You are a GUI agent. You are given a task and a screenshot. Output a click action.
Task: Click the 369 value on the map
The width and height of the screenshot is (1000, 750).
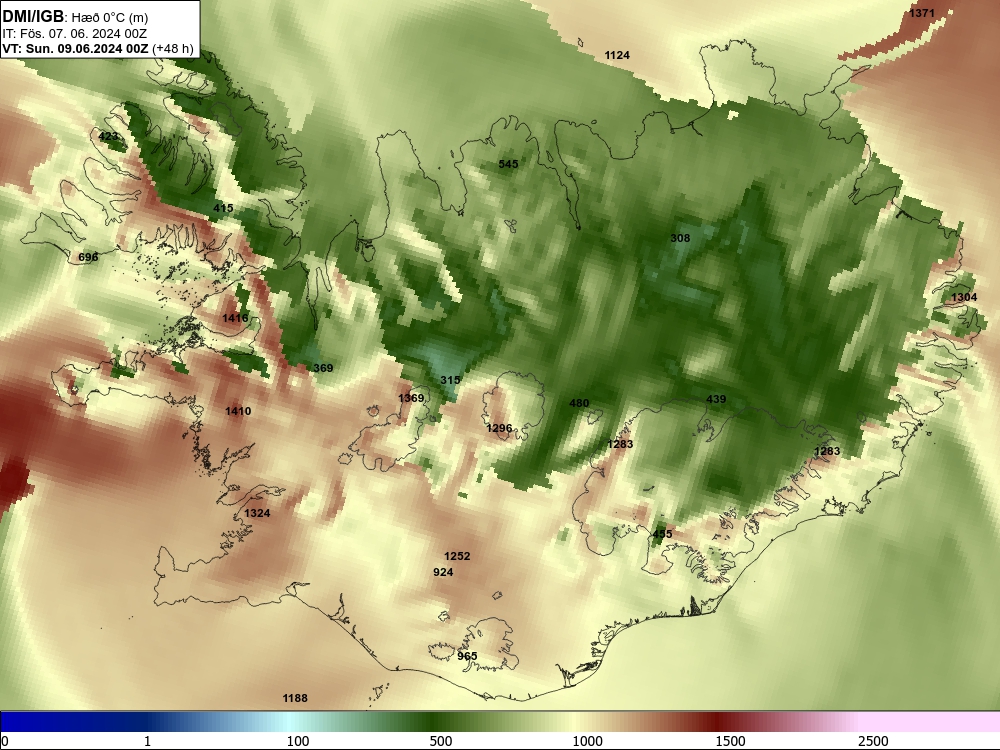click(x=323, y=368)
